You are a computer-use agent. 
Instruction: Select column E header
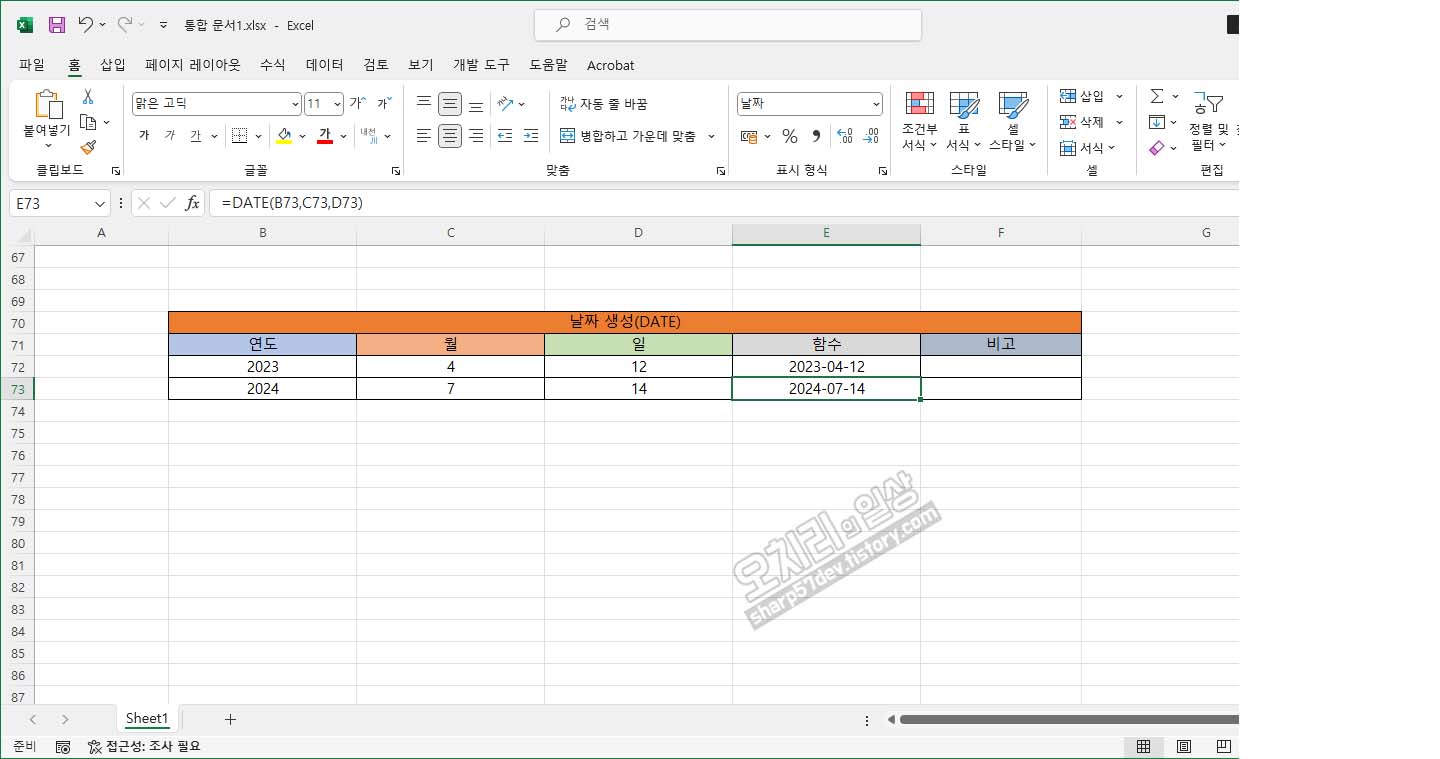826,233
